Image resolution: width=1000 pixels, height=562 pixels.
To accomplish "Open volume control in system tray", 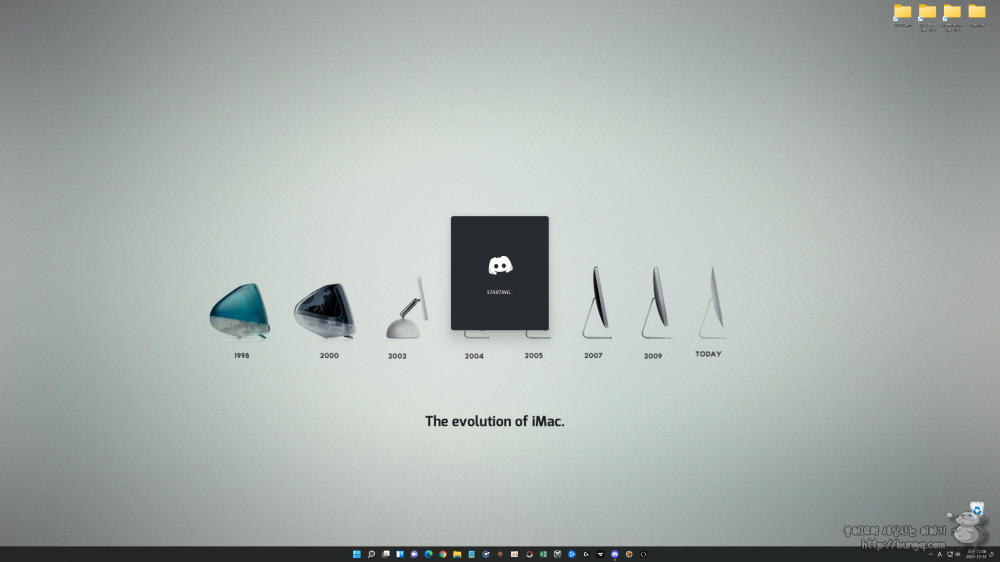I will 958,554.
